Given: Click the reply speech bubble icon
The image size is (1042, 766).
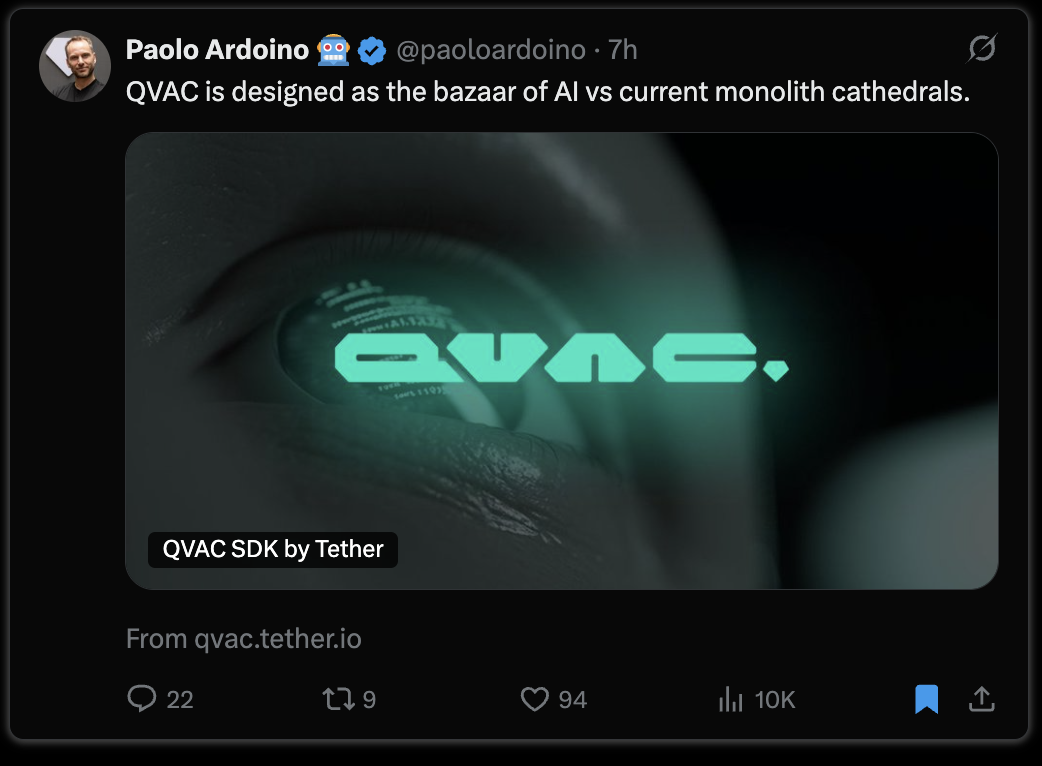Looking at the screenshot, I should 142,699.
